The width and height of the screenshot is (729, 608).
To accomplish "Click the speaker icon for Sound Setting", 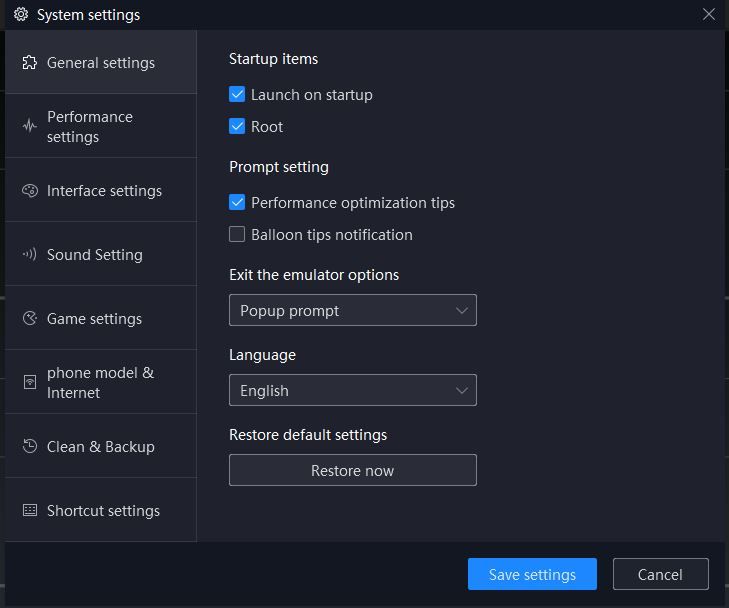I will [x=30, y=255].
